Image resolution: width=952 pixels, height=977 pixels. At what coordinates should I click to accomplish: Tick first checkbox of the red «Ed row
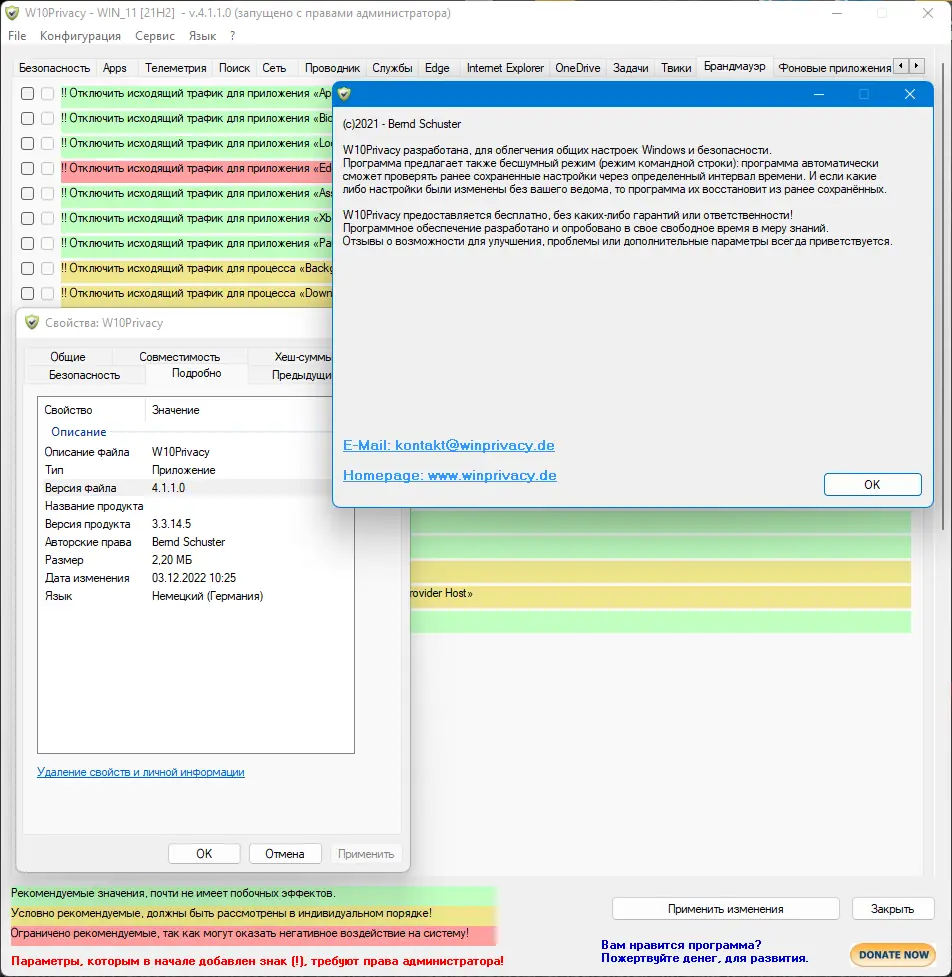click(27, 168)
